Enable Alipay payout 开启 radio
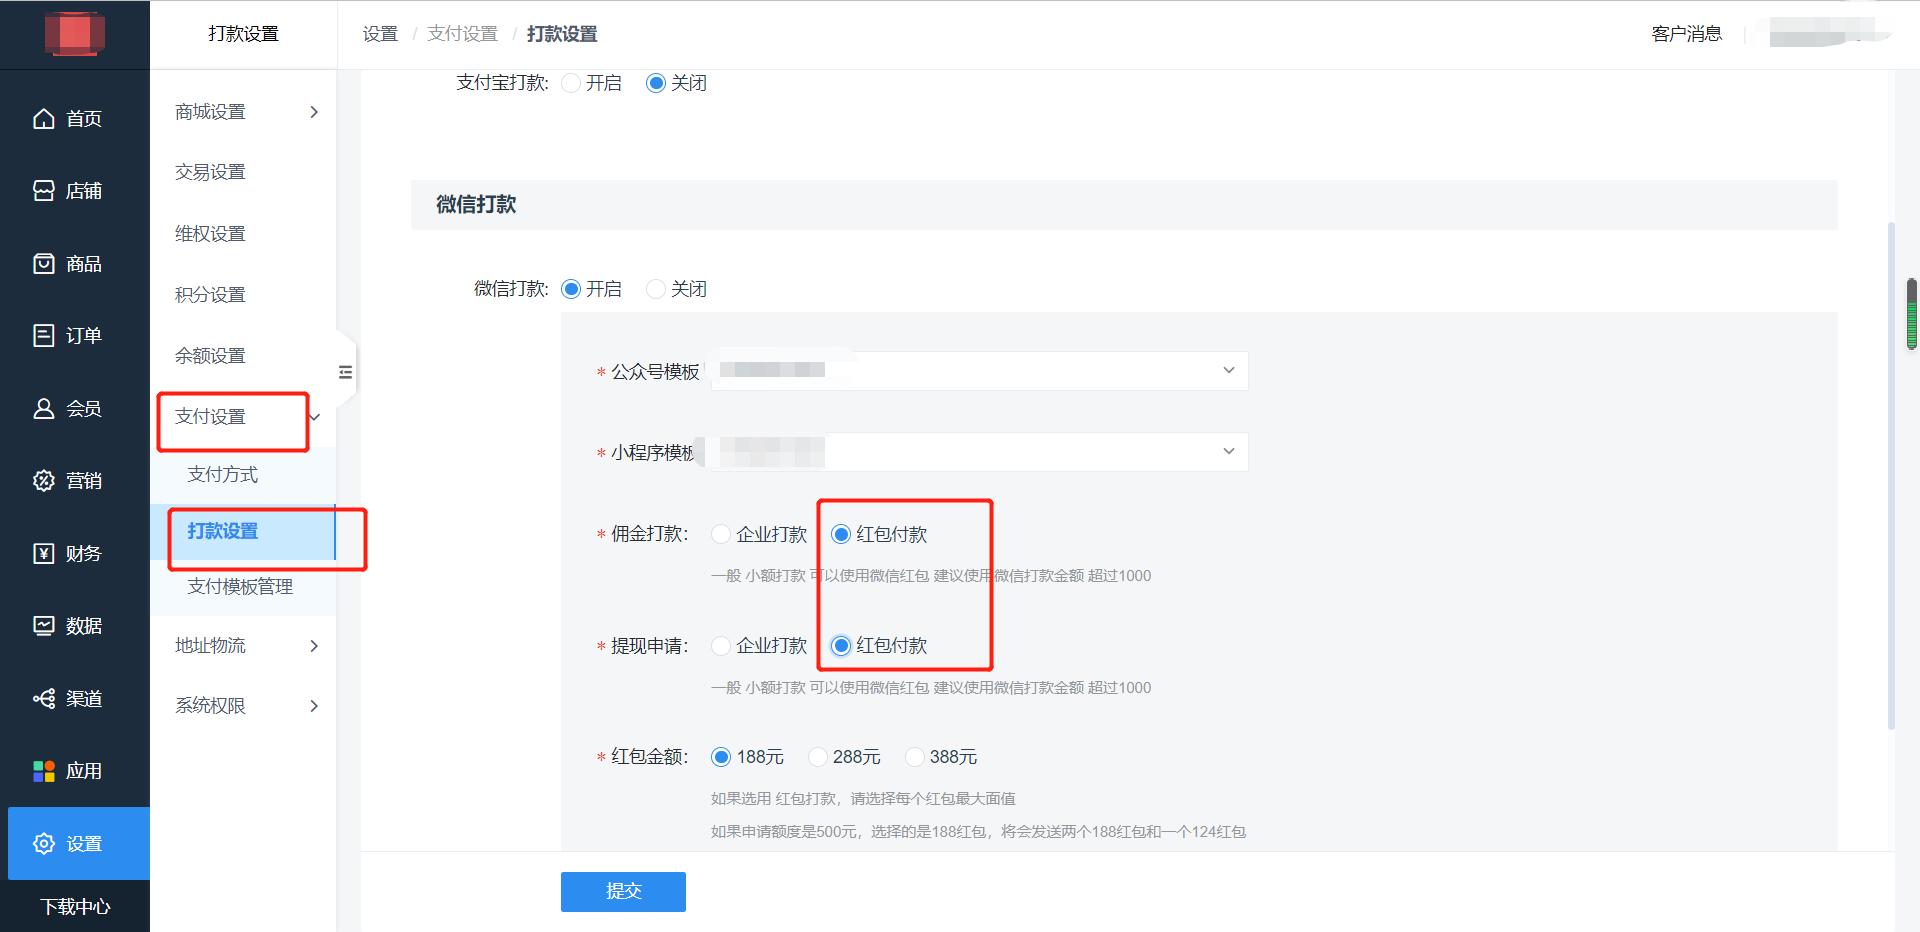Image resolution: width=1920 pixels, height=932 pixels. pyautogui.click(x=572, y=83)
